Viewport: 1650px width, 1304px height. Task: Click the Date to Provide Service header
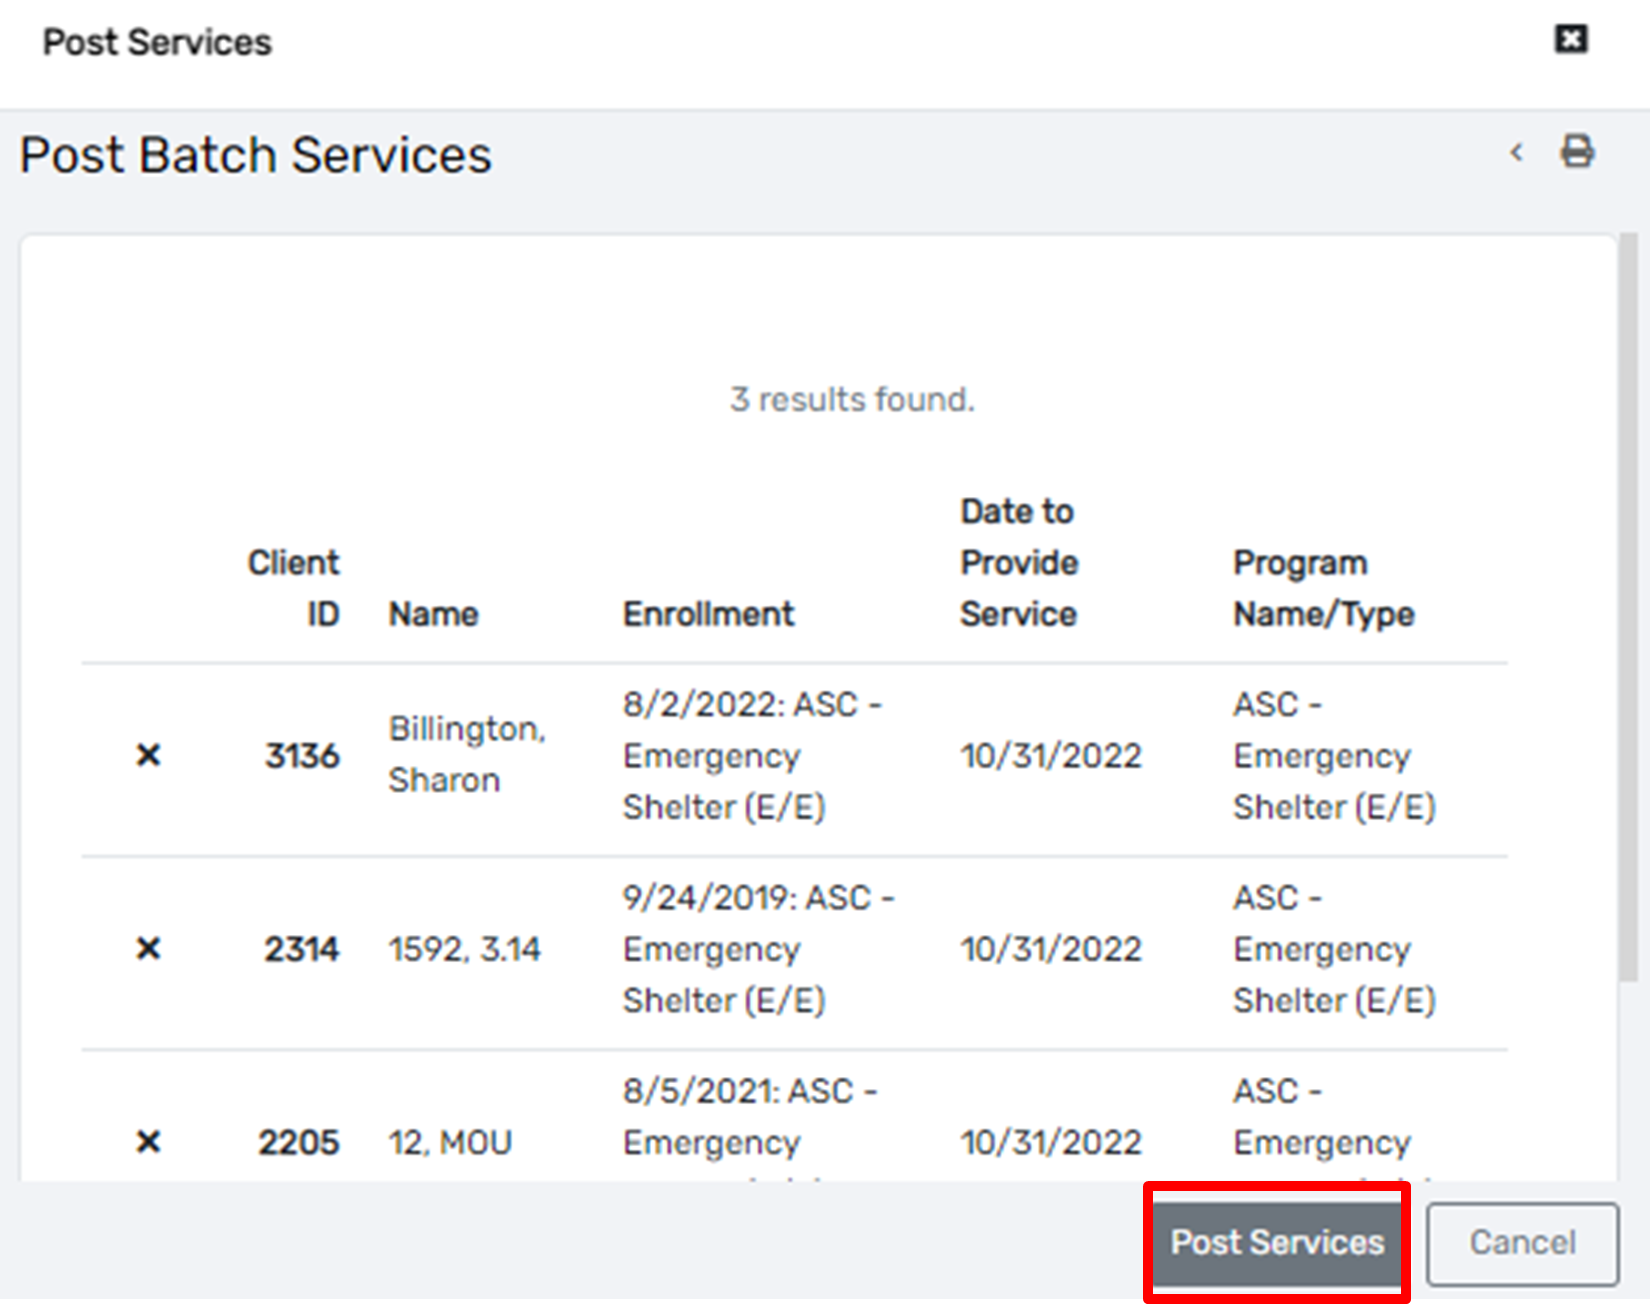coord(1018,562)
